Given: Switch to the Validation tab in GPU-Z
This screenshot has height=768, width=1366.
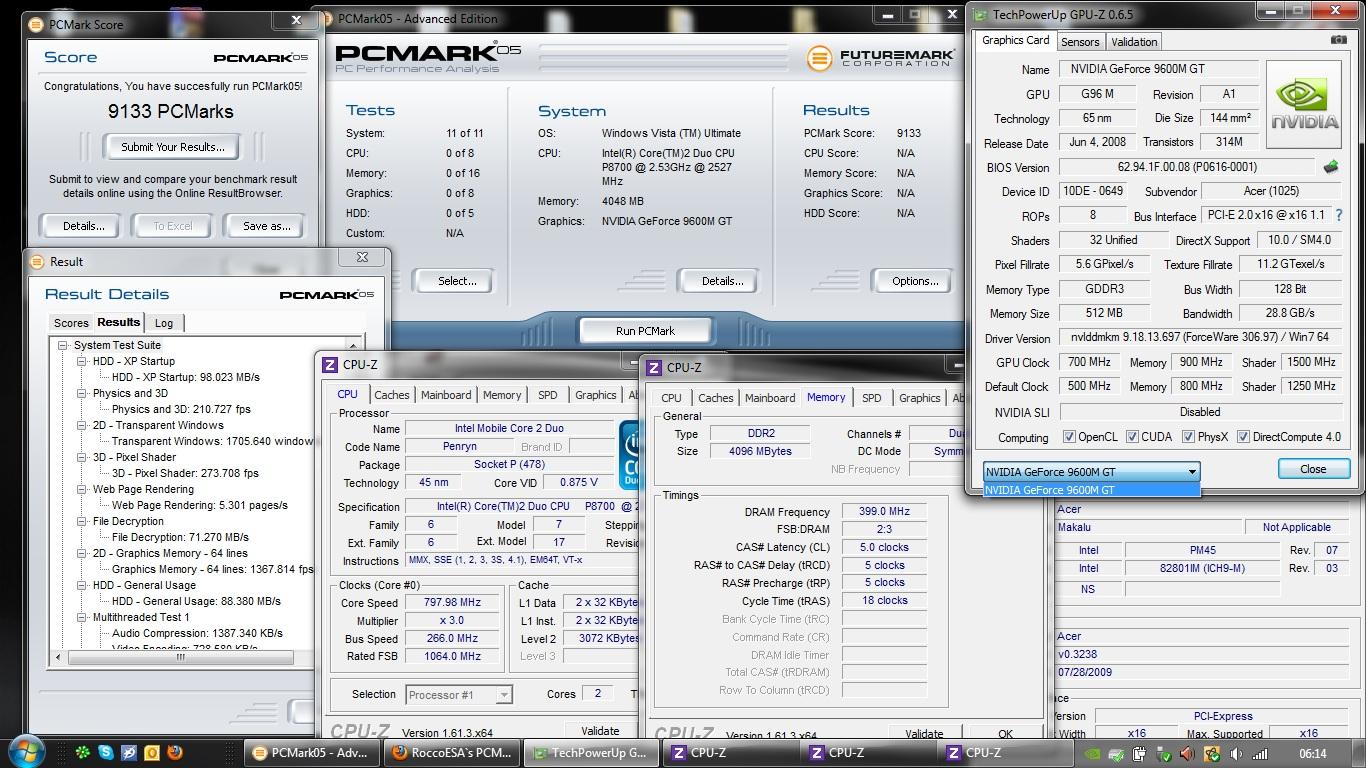Looking at the screenshot, I should [1133, 42].
